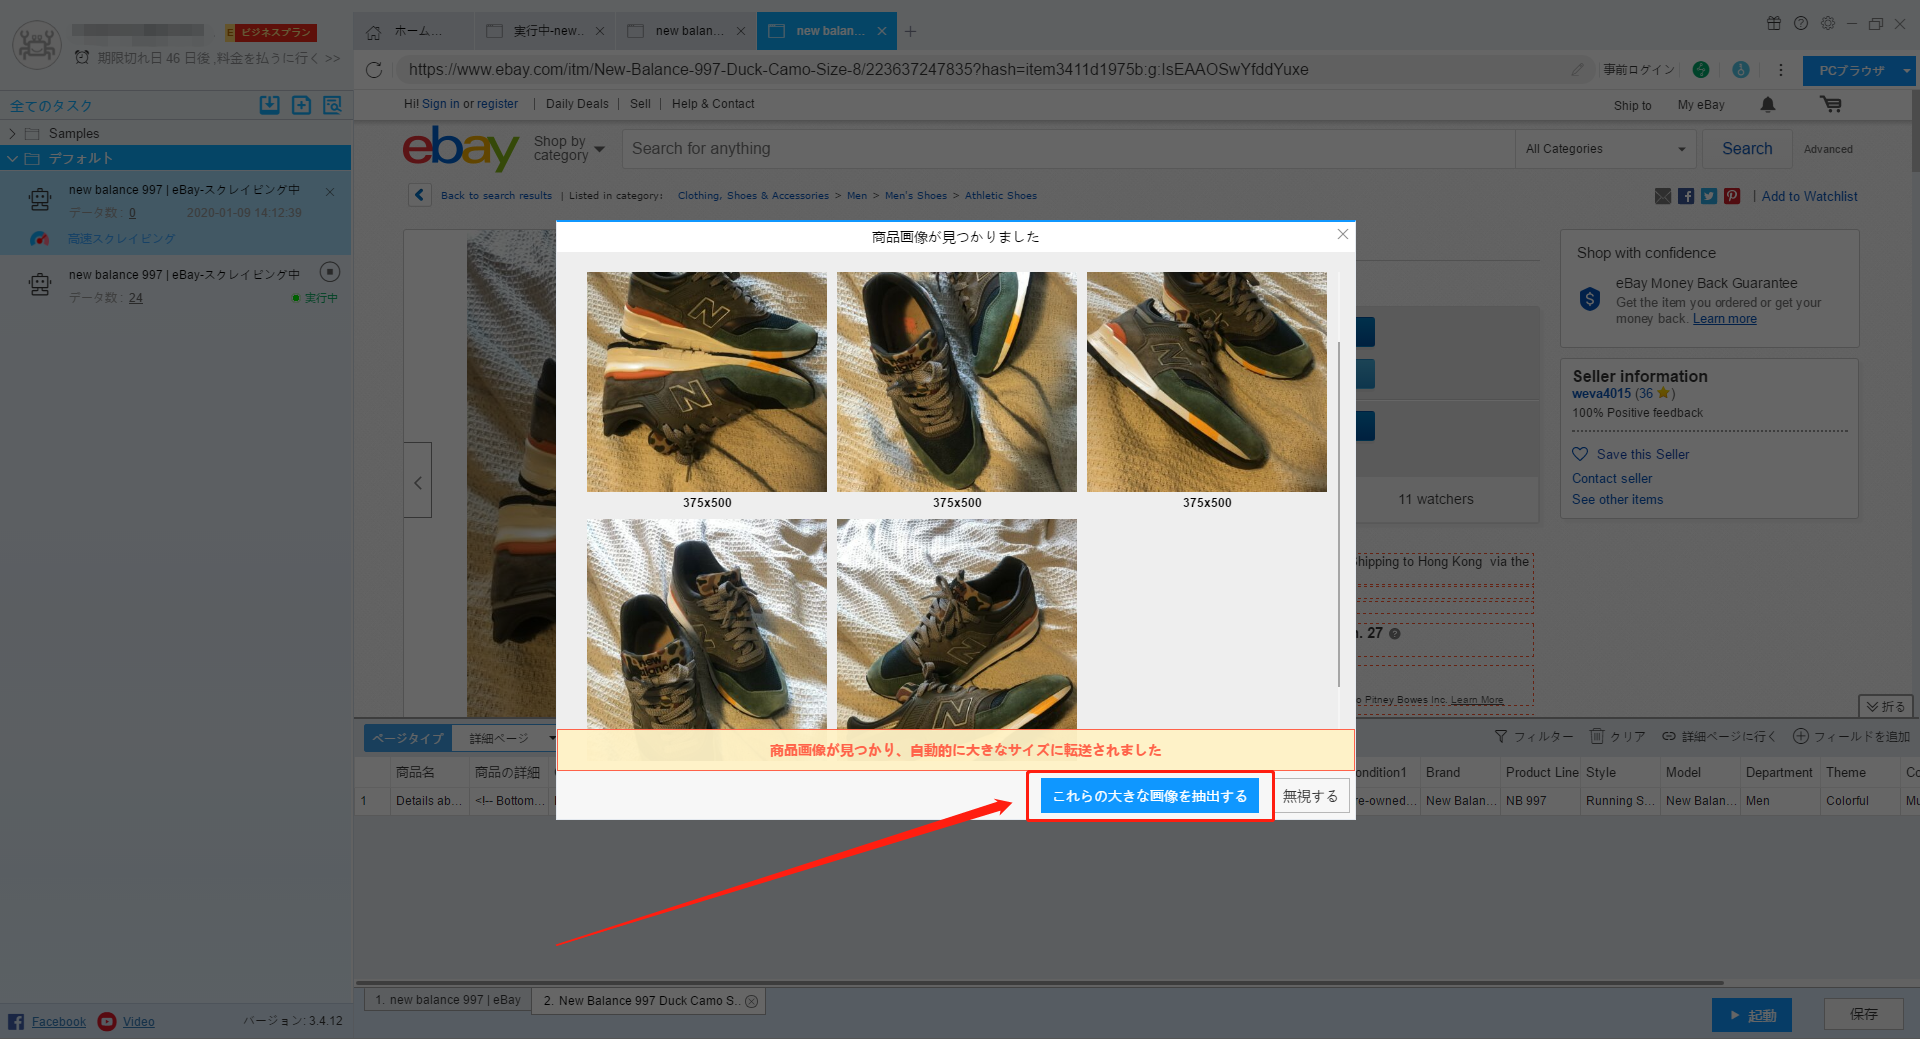1920x1039 pixels.
Task: Collapse the デフォルト folder in task tree
Action: coord(12,158)
